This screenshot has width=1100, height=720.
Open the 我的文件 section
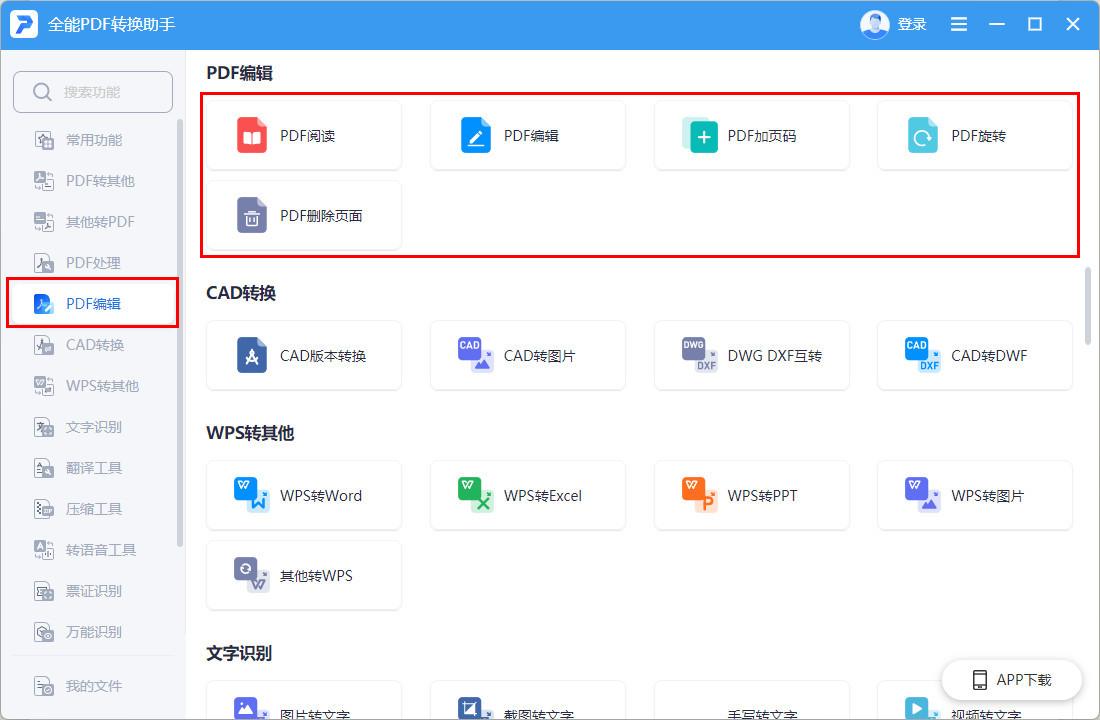[93, 686]
